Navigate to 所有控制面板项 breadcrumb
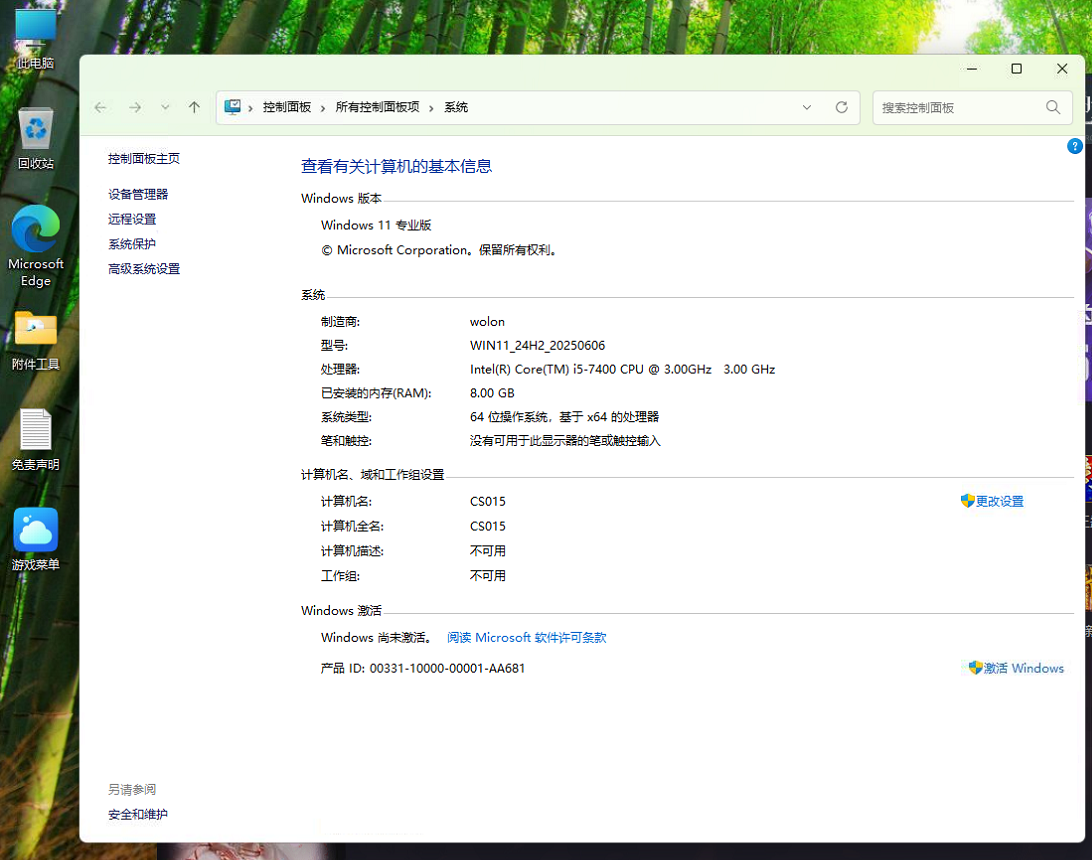1092x860 pixels. (x=377, y=107)
